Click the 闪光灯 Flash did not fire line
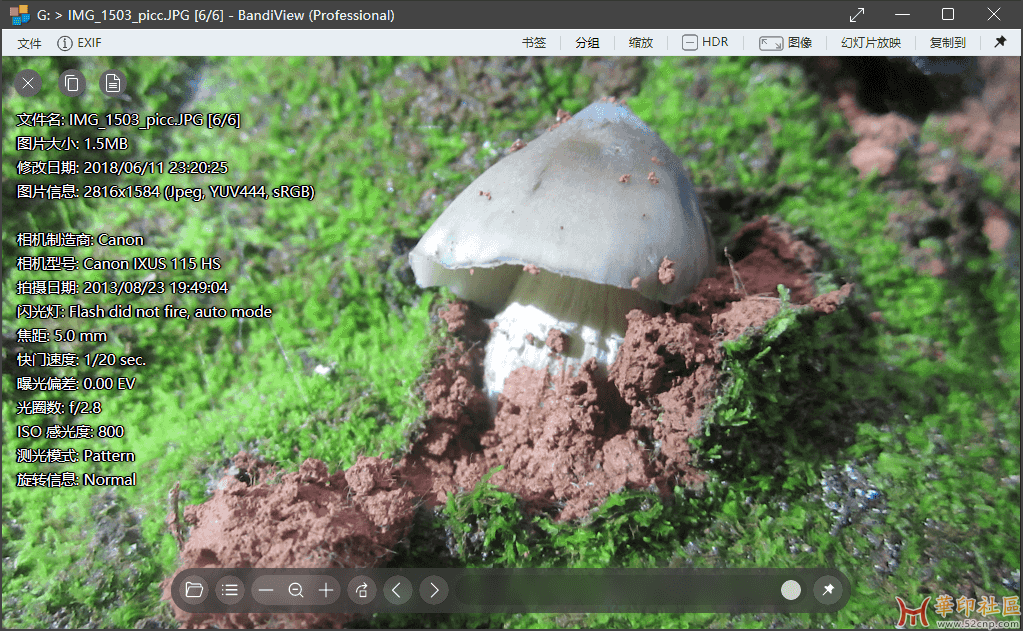 pos(144,312)
